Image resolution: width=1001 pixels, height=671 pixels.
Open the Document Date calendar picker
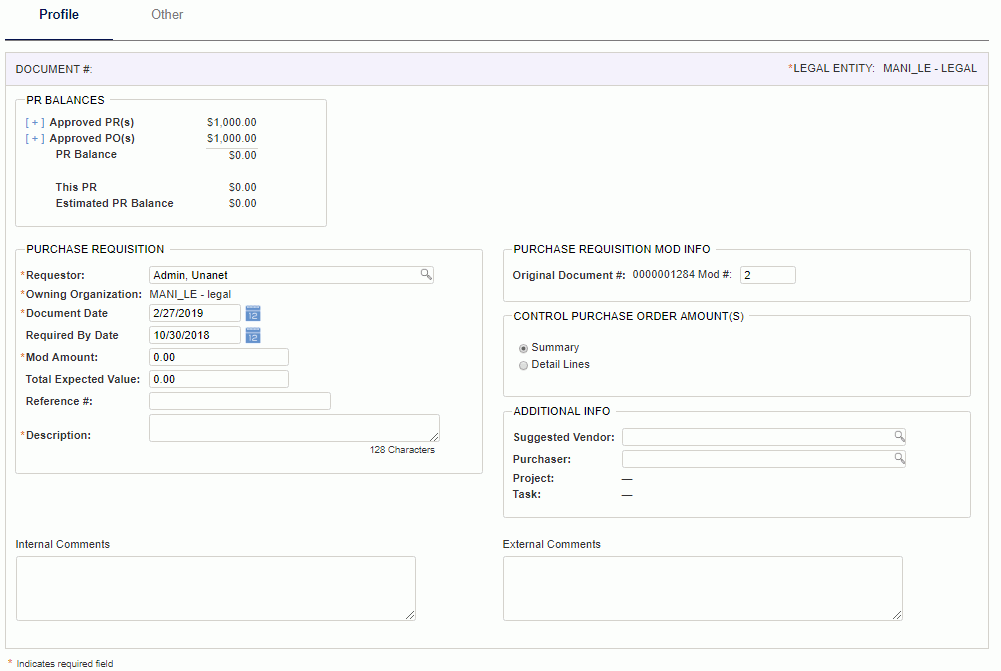[253, 313]
